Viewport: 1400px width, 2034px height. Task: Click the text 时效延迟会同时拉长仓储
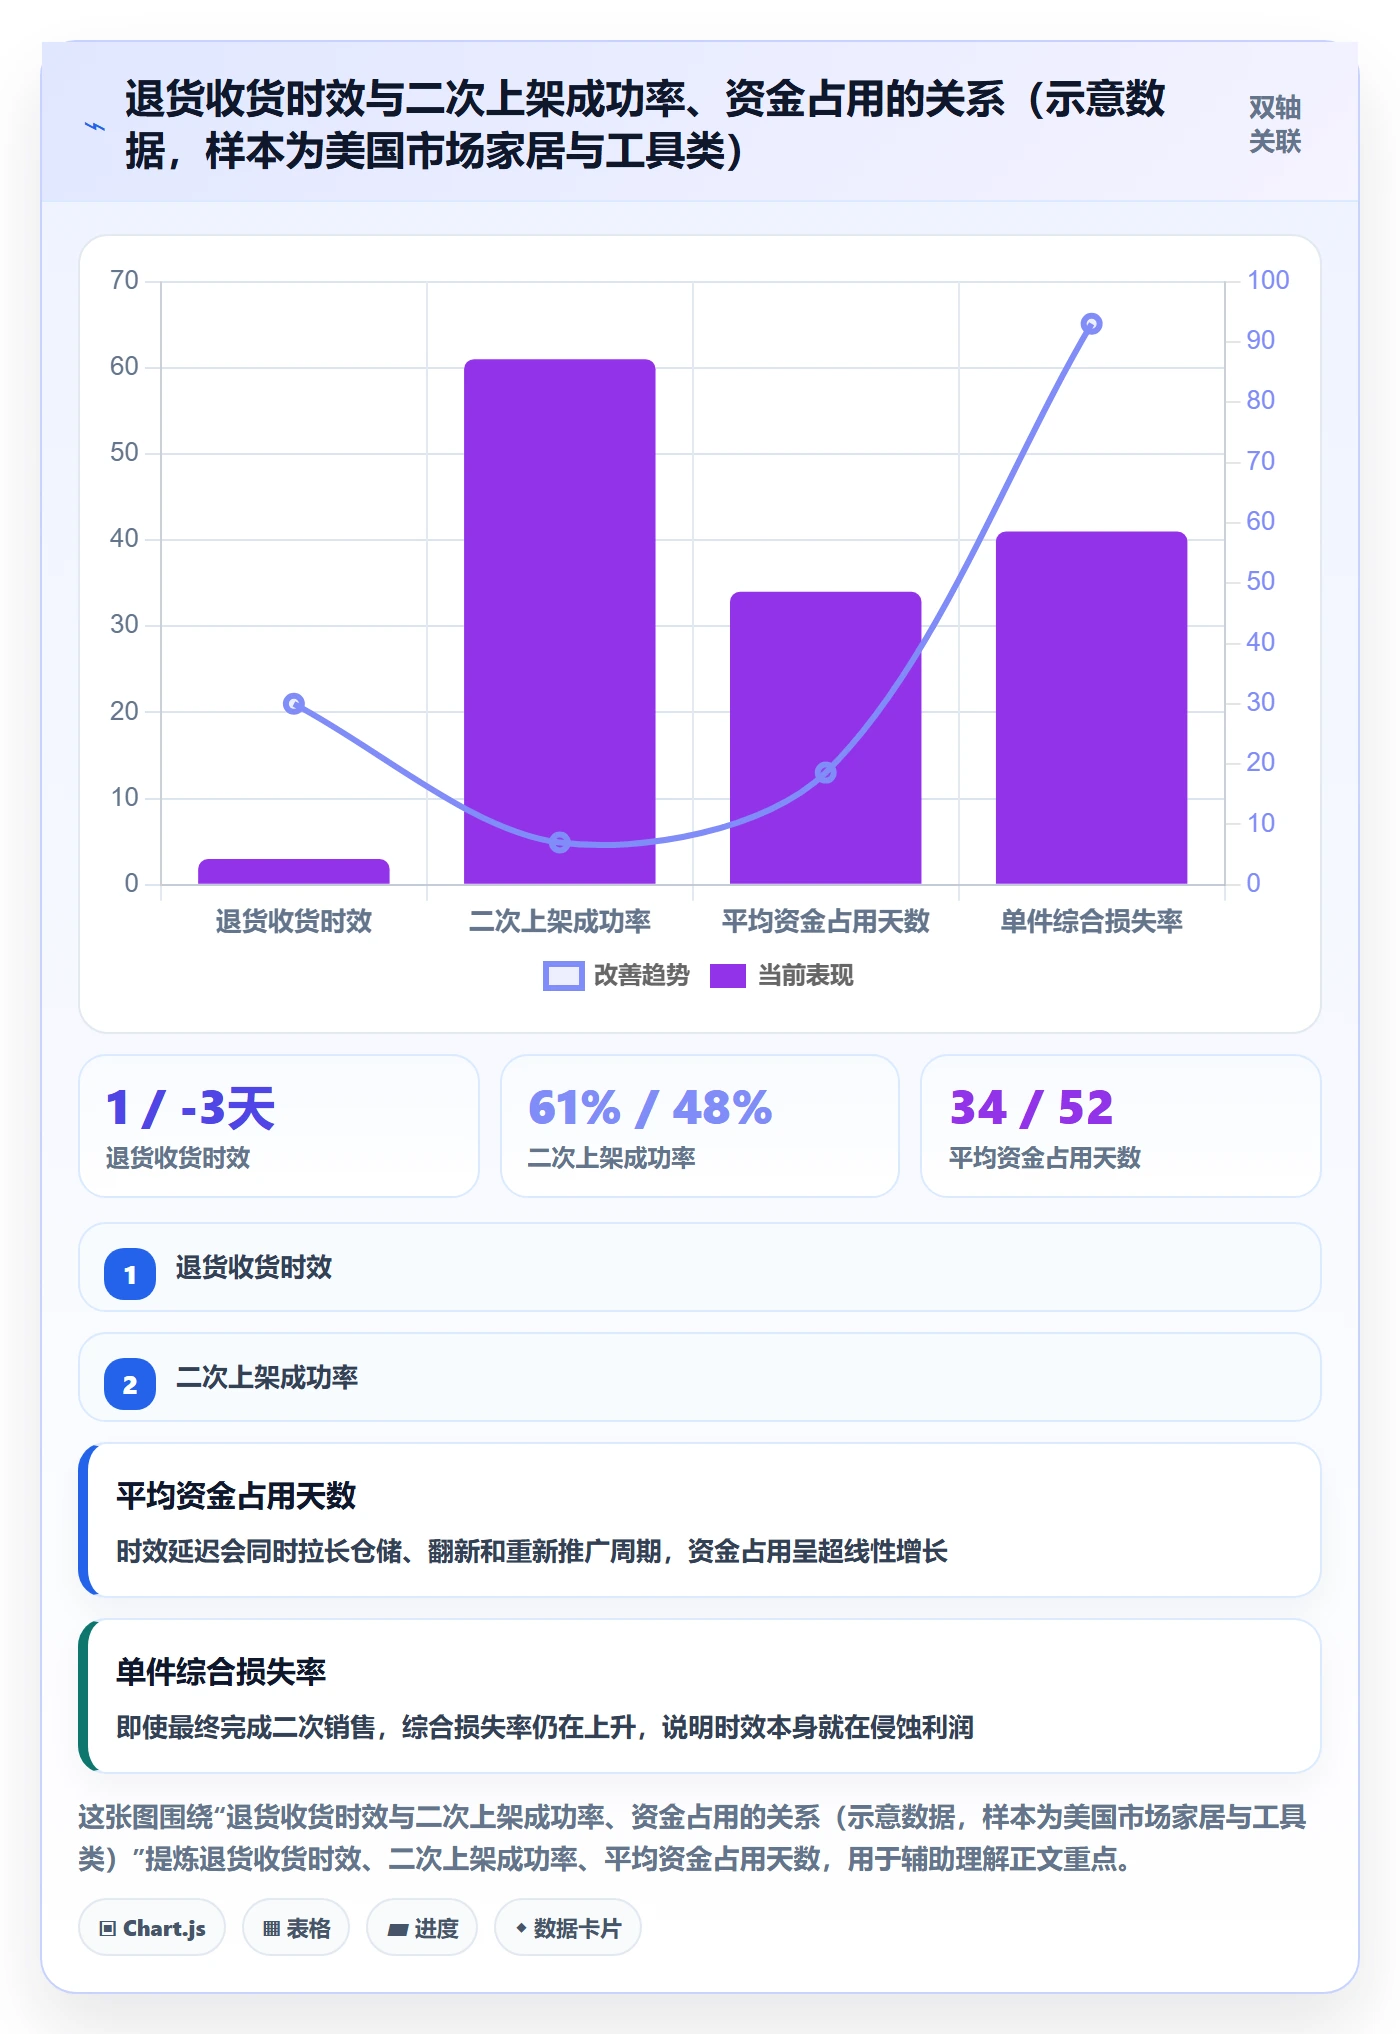[532, 1551]
